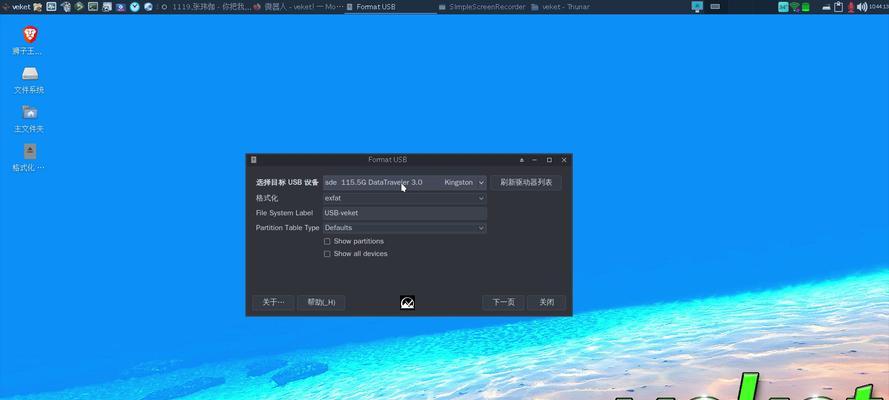Switch to SimpleScreenRecorder in taskbar
Viewport: 889px width, 400px height.
click(x=482, y=7)
